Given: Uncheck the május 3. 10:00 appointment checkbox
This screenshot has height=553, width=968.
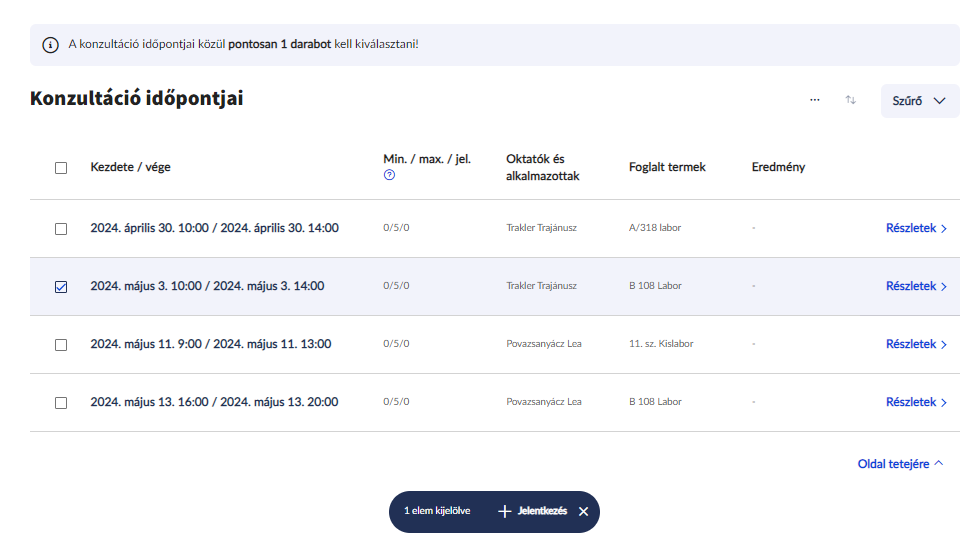Looking at the screenshot, I should (61, 286).
